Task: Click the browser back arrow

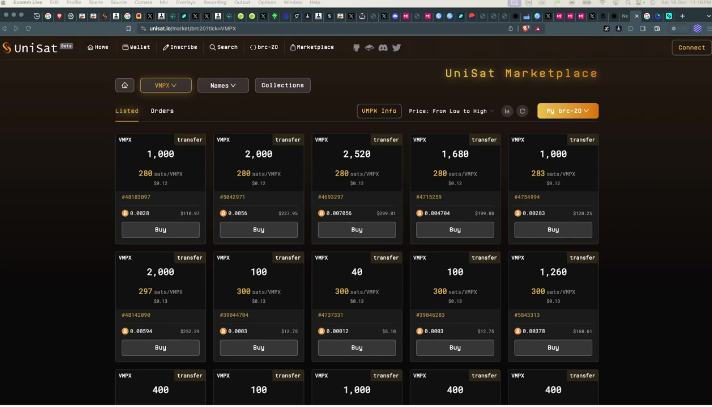Action: coord(5,29)
